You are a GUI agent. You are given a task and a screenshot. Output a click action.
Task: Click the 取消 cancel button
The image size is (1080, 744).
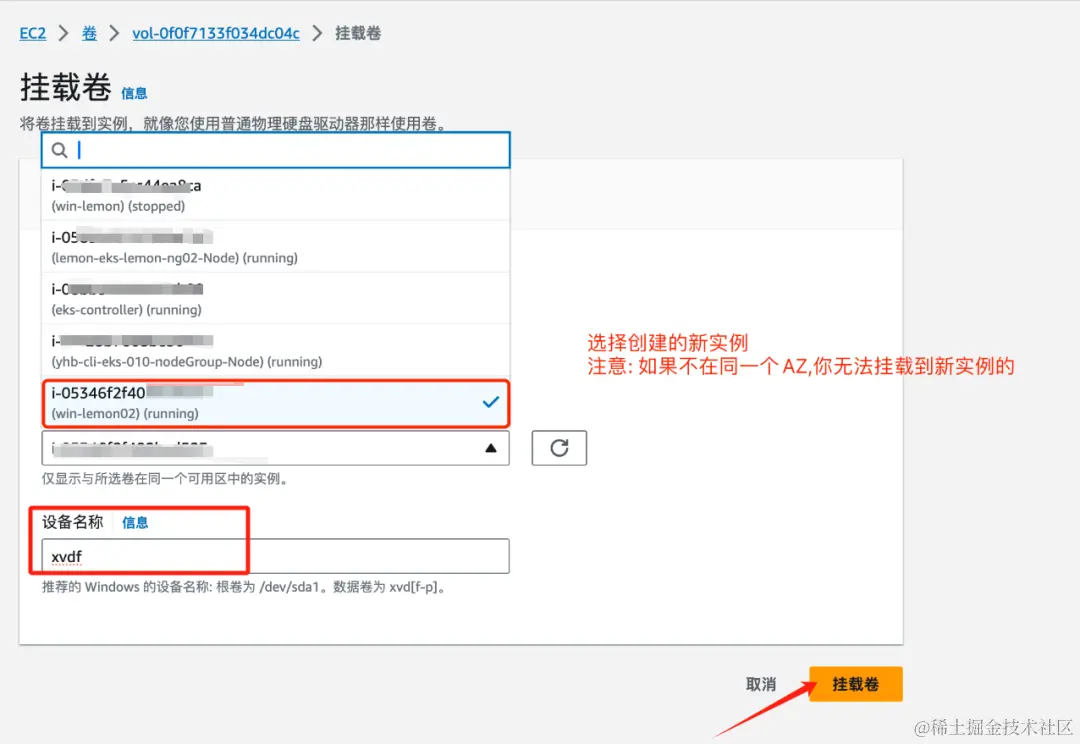[x=761, y=684]
